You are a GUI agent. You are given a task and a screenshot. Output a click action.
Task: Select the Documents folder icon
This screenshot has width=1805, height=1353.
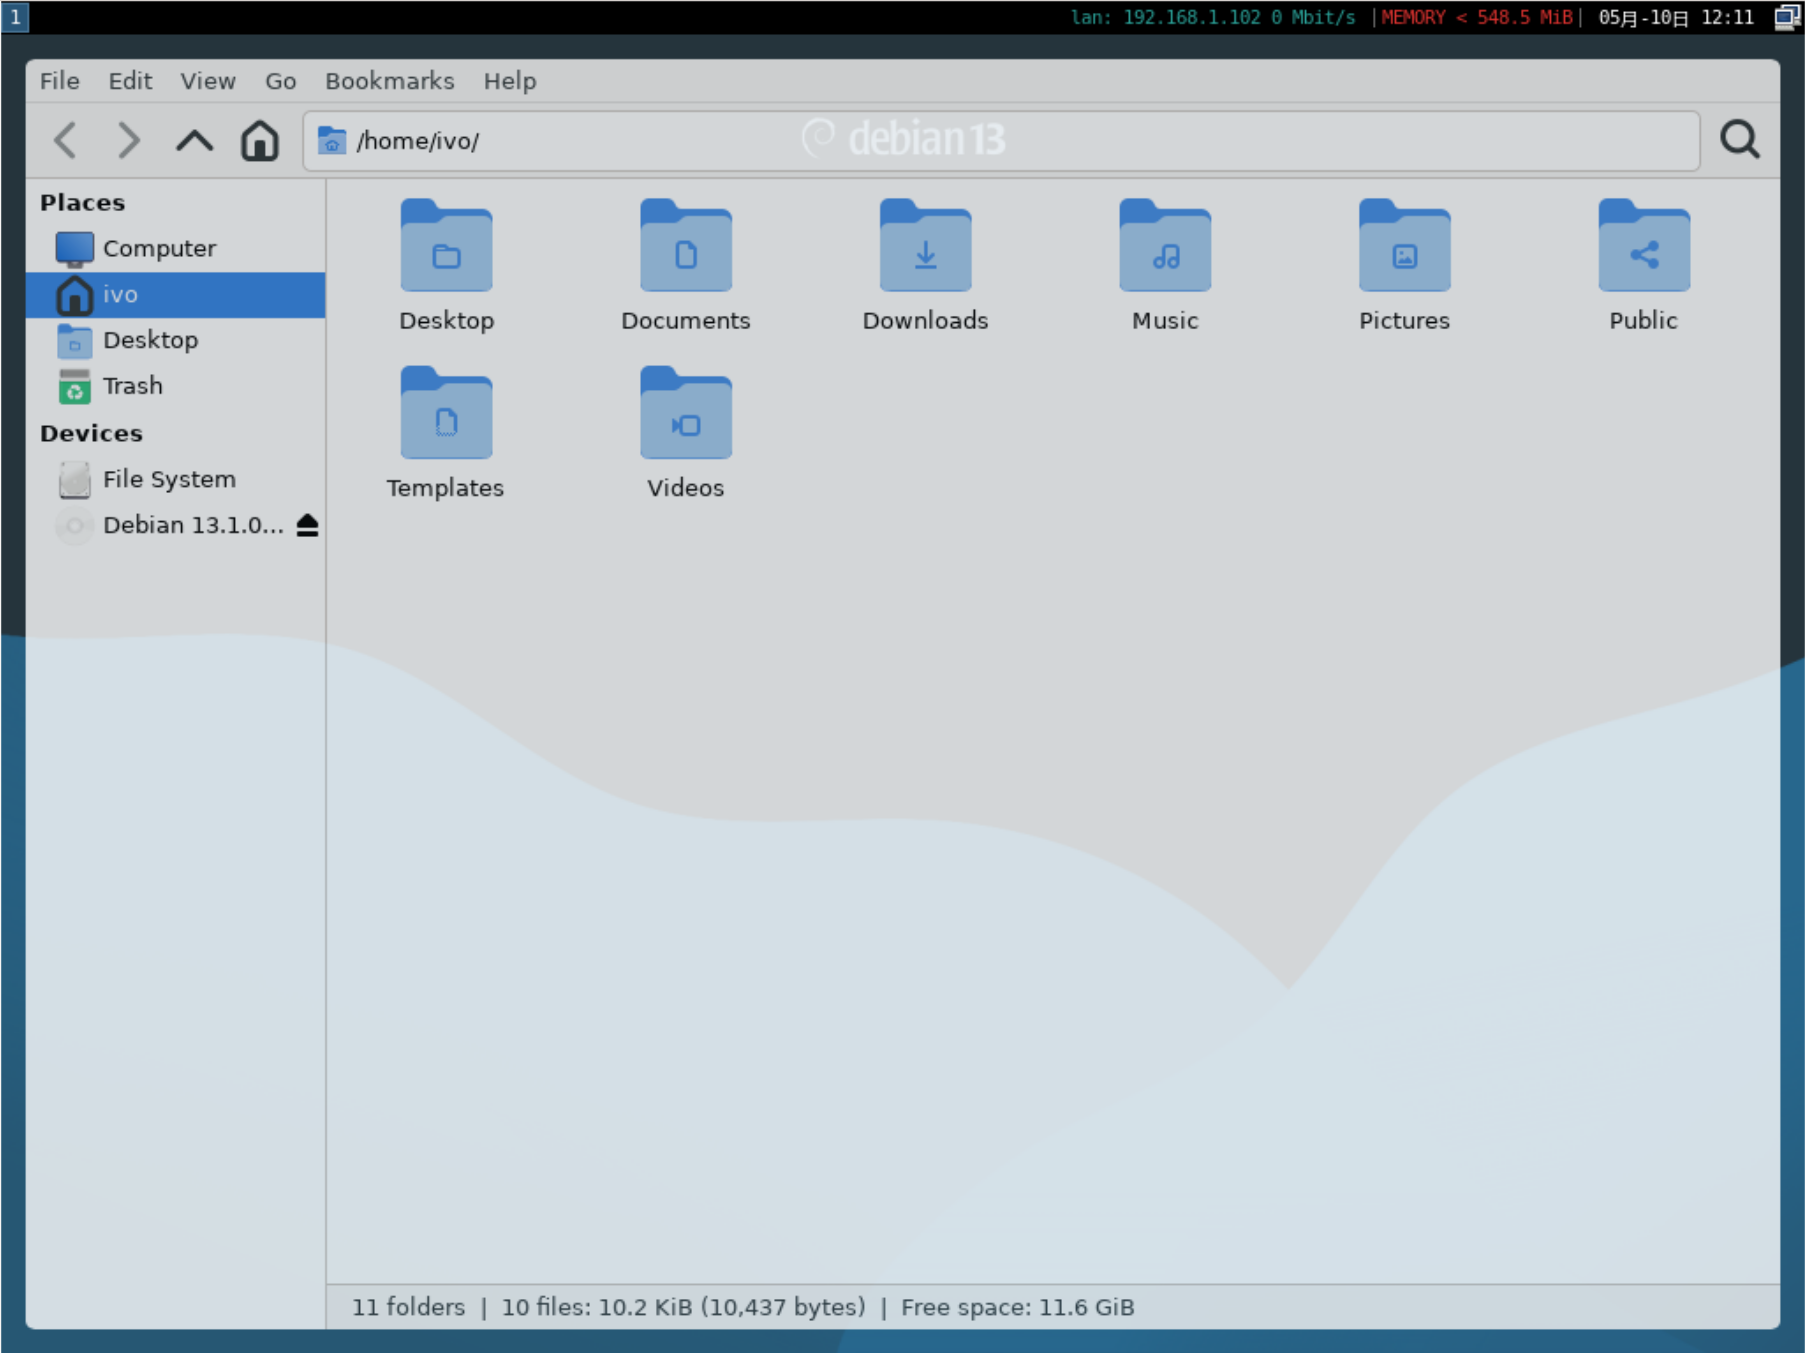click(686, 246)
